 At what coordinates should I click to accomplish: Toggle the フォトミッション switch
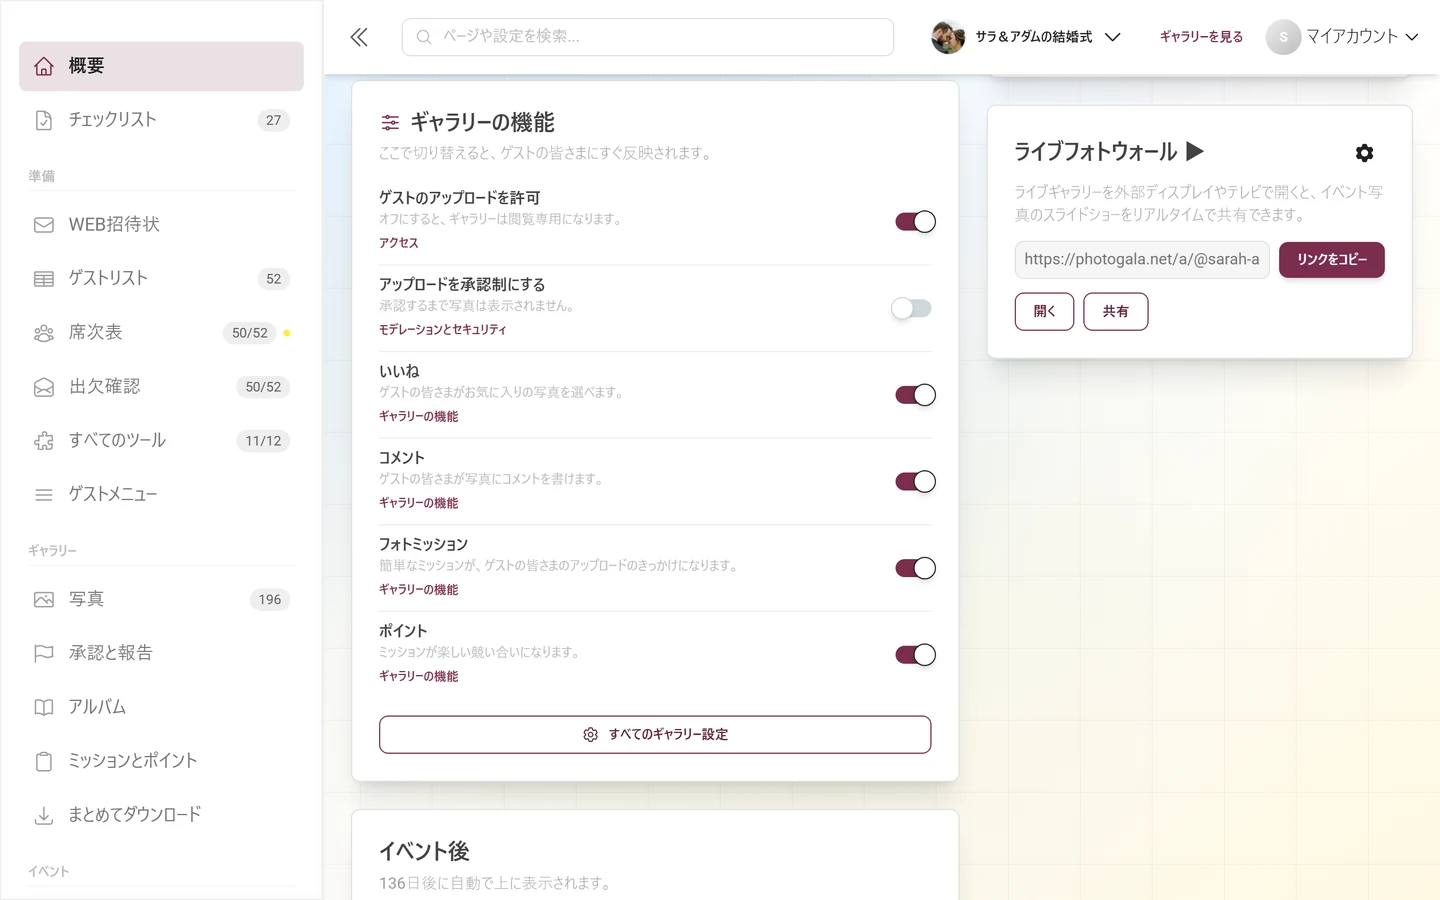click(915, 568)
